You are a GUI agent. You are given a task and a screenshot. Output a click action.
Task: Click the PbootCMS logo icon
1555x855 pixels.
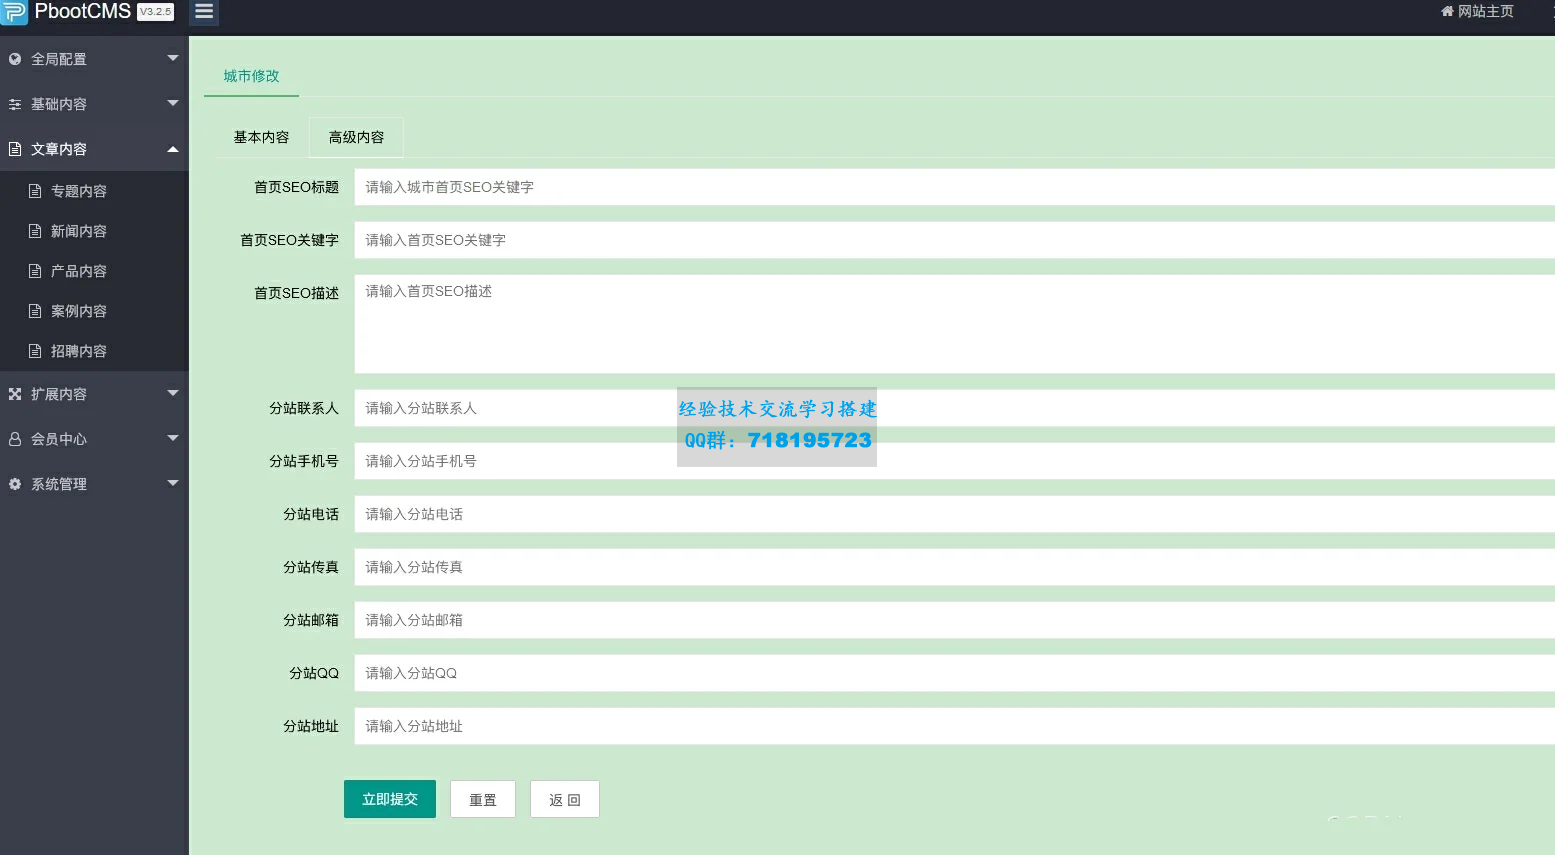(14, 12)
